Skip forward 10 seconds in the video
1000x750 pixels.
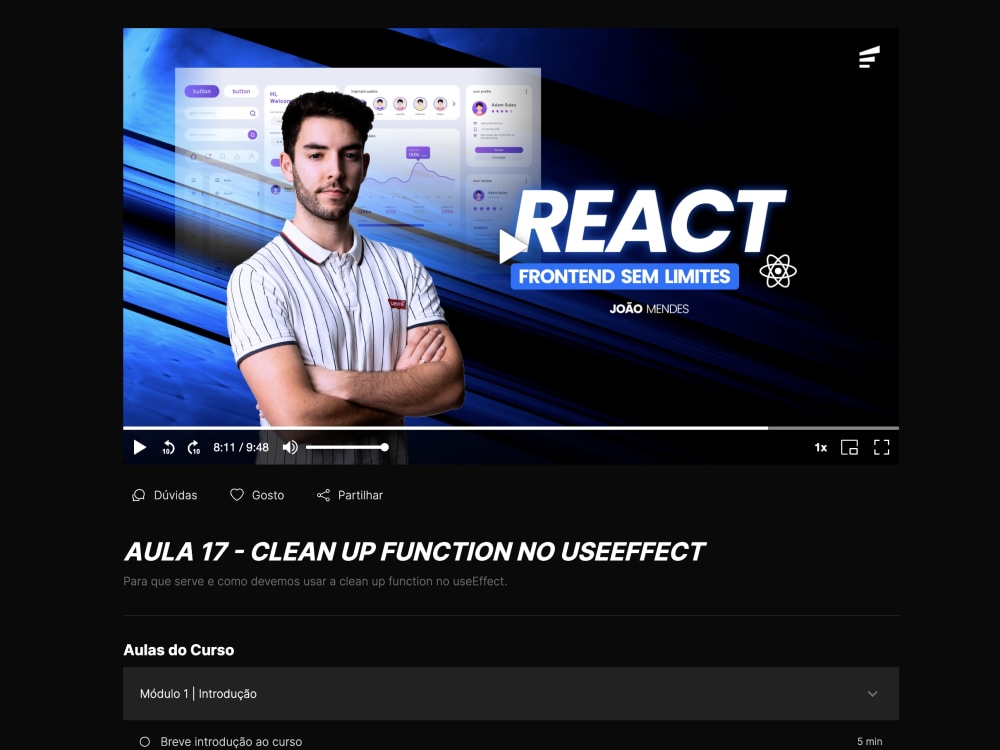(x=194, y=447)
